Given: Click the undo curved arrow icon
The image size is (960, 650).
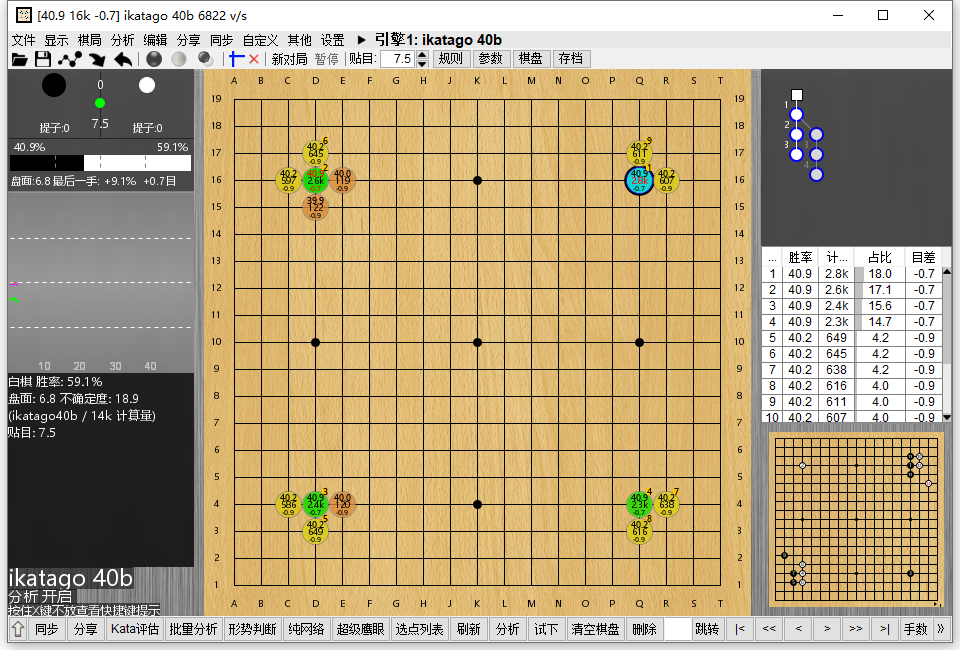Looking at the screenshot, I should click(123, 59).
